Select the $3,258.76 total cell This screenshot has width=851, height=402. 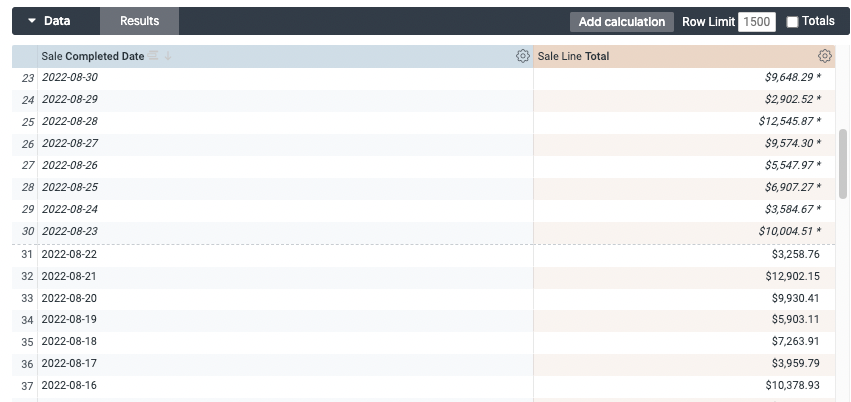click(x=795, y=254)
